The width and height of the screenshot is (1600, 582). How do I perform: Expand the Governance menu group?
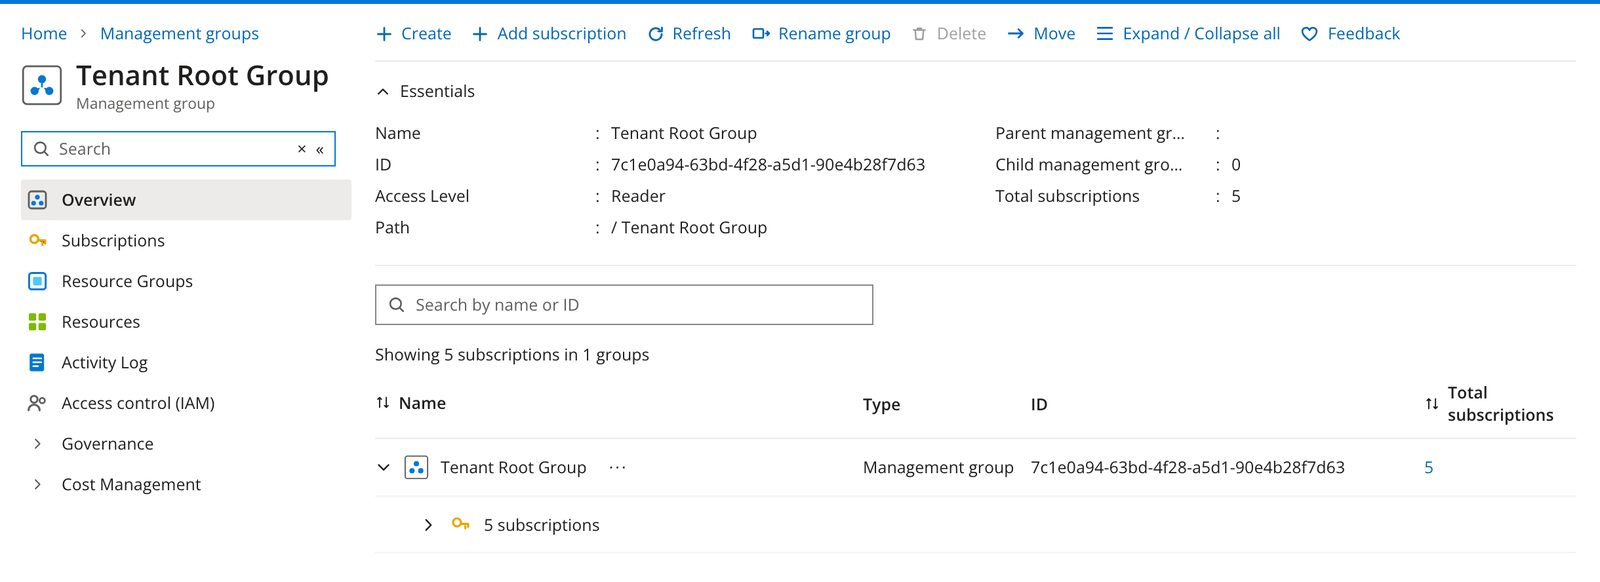point(37,444)
